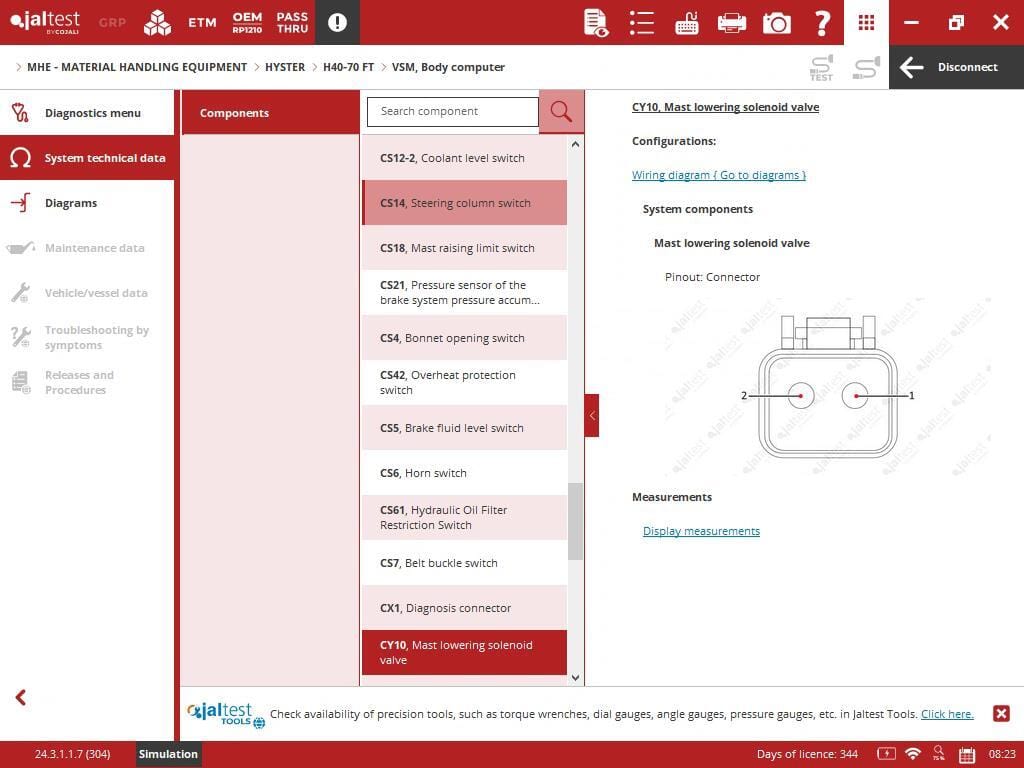
Task: Click the exclamation alert icon
Action: tap(337, 22)
